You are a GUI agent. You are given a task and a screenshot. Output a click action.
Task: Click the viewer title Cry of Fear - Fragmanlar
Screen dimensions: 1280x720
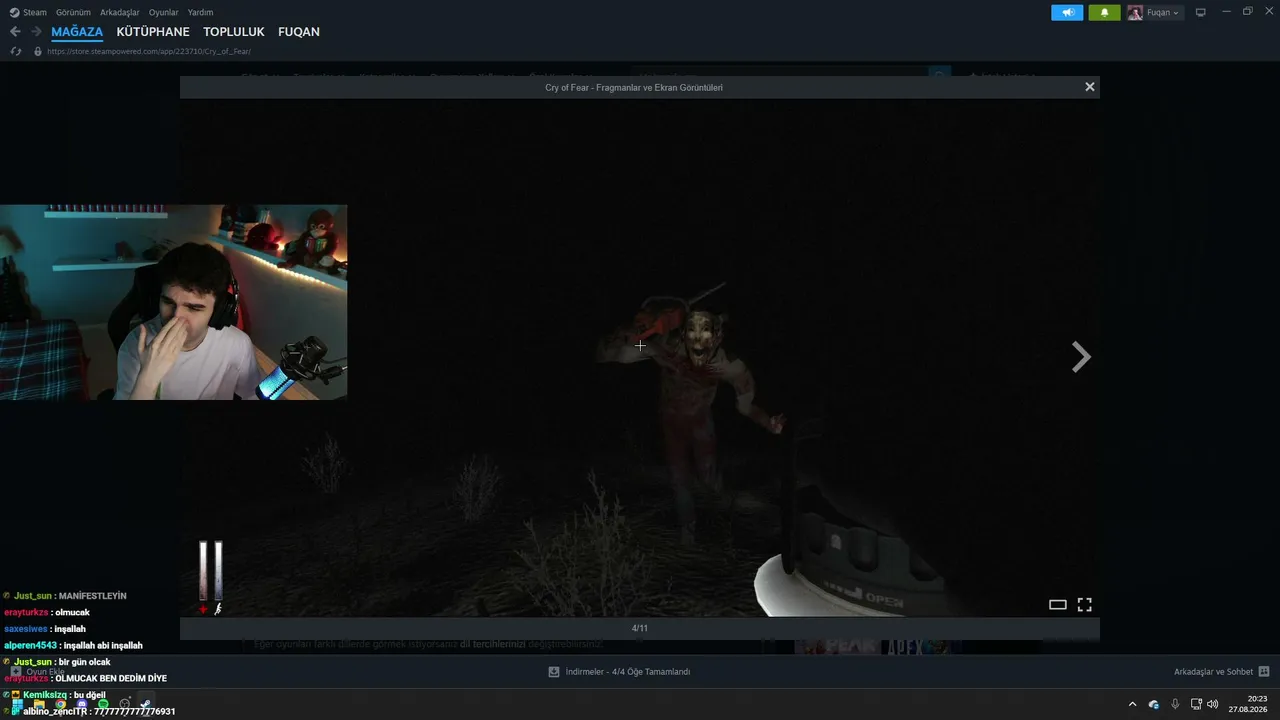(x=634, y=87)
